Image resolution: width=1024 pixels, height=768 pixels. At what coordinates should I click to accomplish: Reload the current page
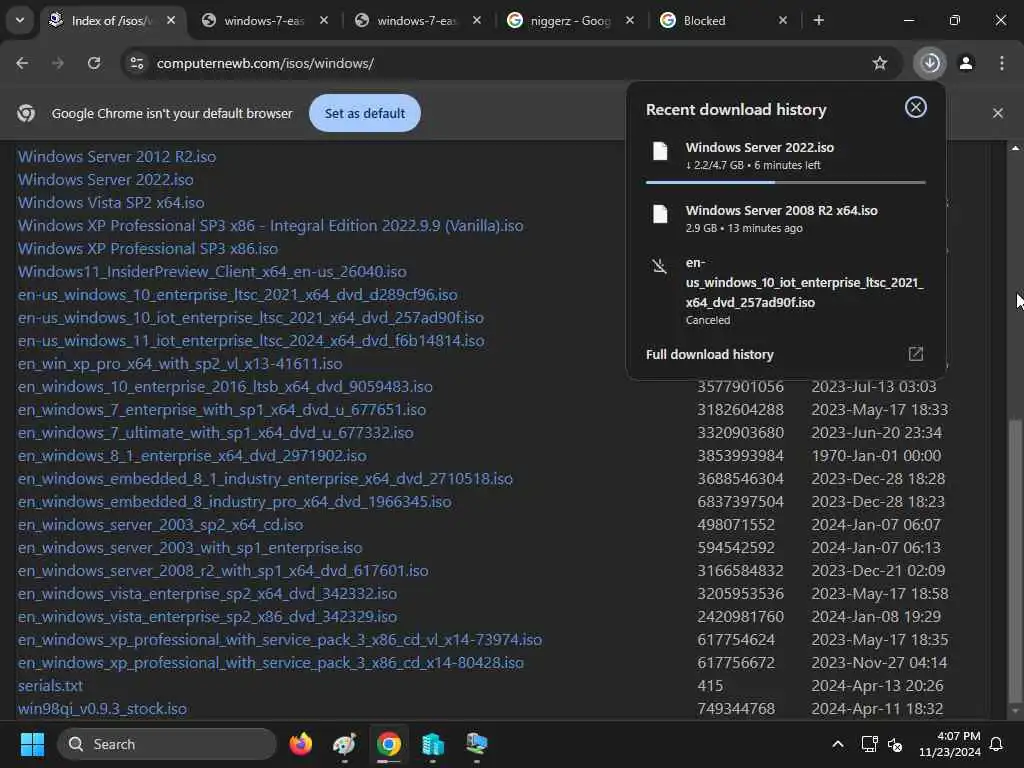[x=94, y=63]
